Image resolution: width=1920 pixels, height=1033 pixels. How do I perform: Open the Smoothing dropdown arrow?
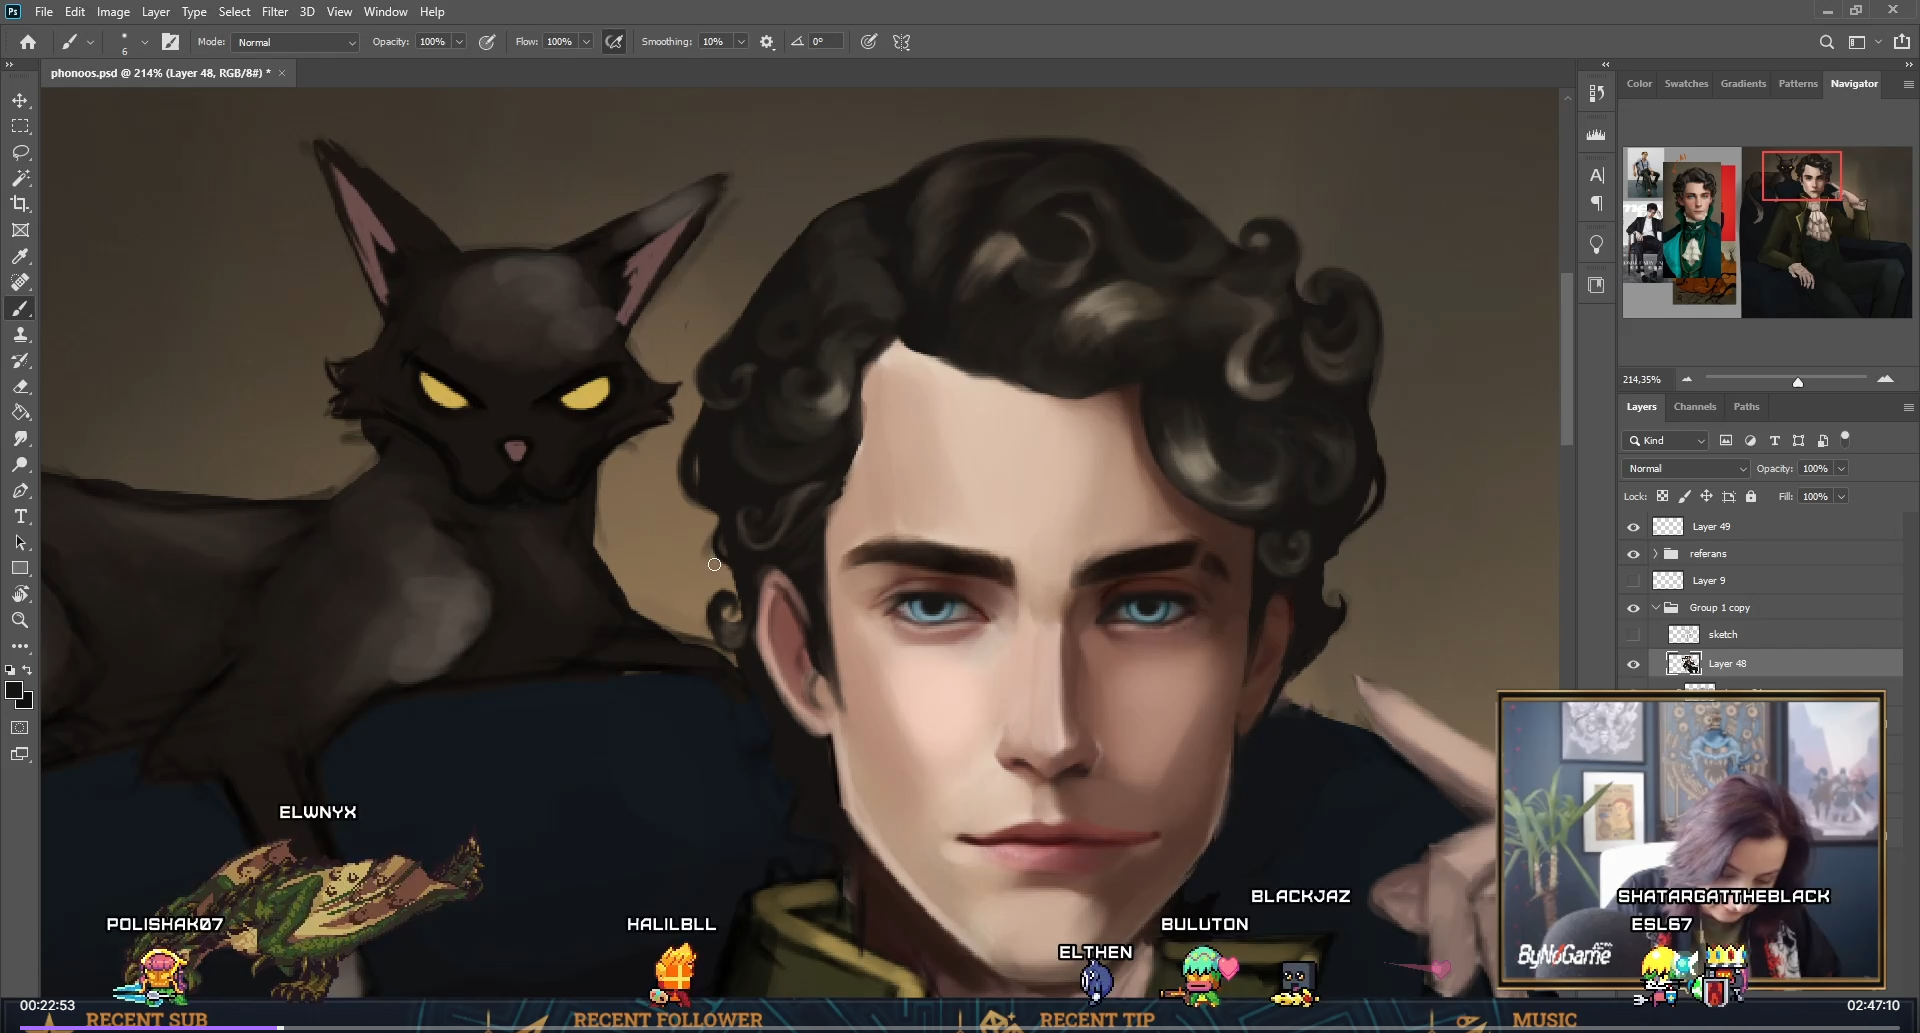(741, 42)
